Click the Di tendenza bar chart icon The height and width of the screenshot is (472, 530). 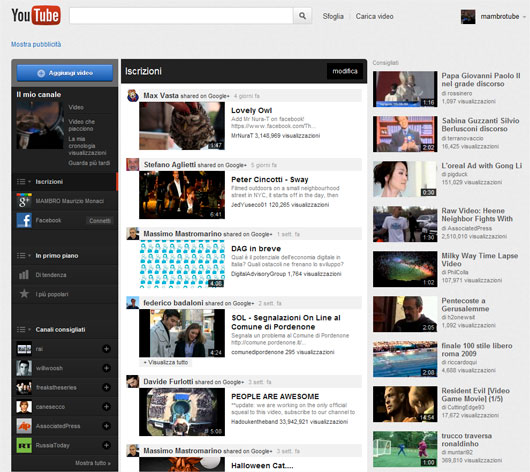pos(24,275)
